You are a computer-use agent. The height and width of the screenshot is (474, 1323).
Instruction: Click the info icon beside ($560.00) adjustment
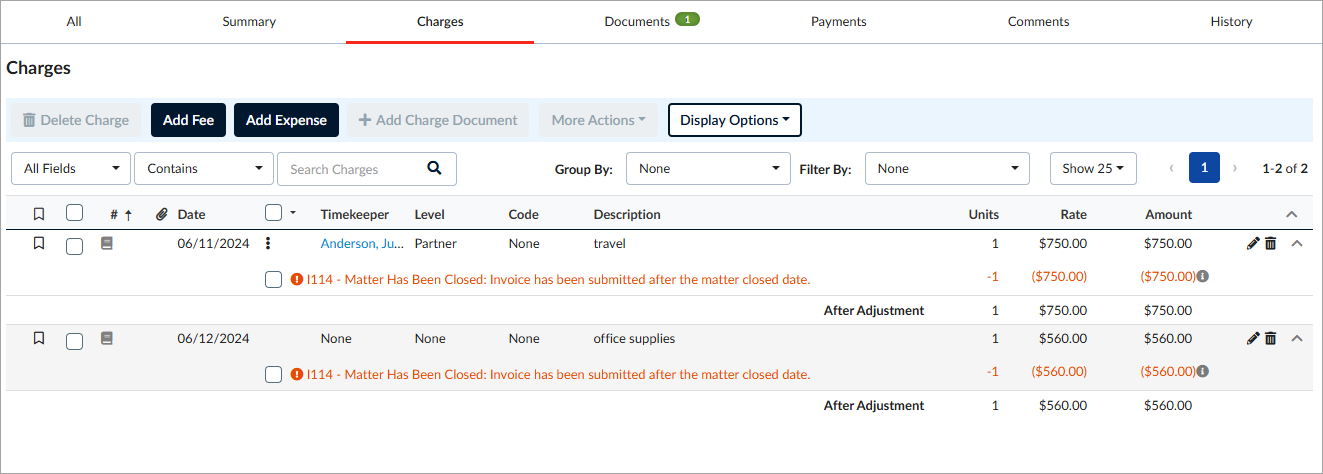click(1202, 371)
